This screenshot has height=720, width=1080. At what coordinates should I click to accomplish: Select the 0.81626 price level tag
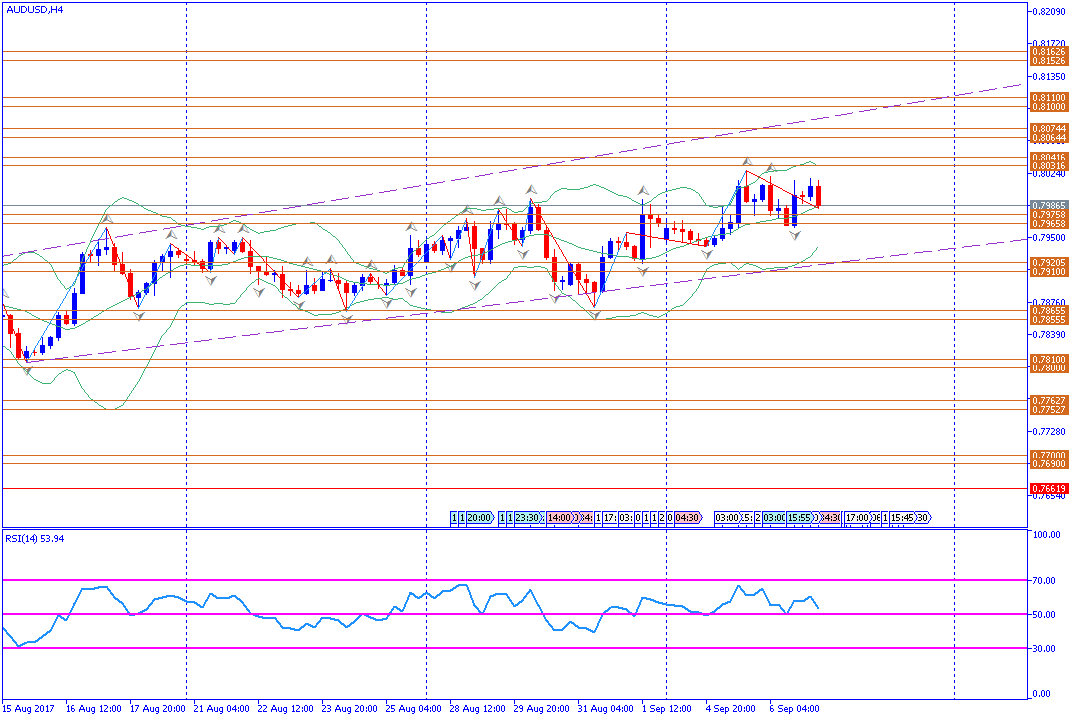1046,51
